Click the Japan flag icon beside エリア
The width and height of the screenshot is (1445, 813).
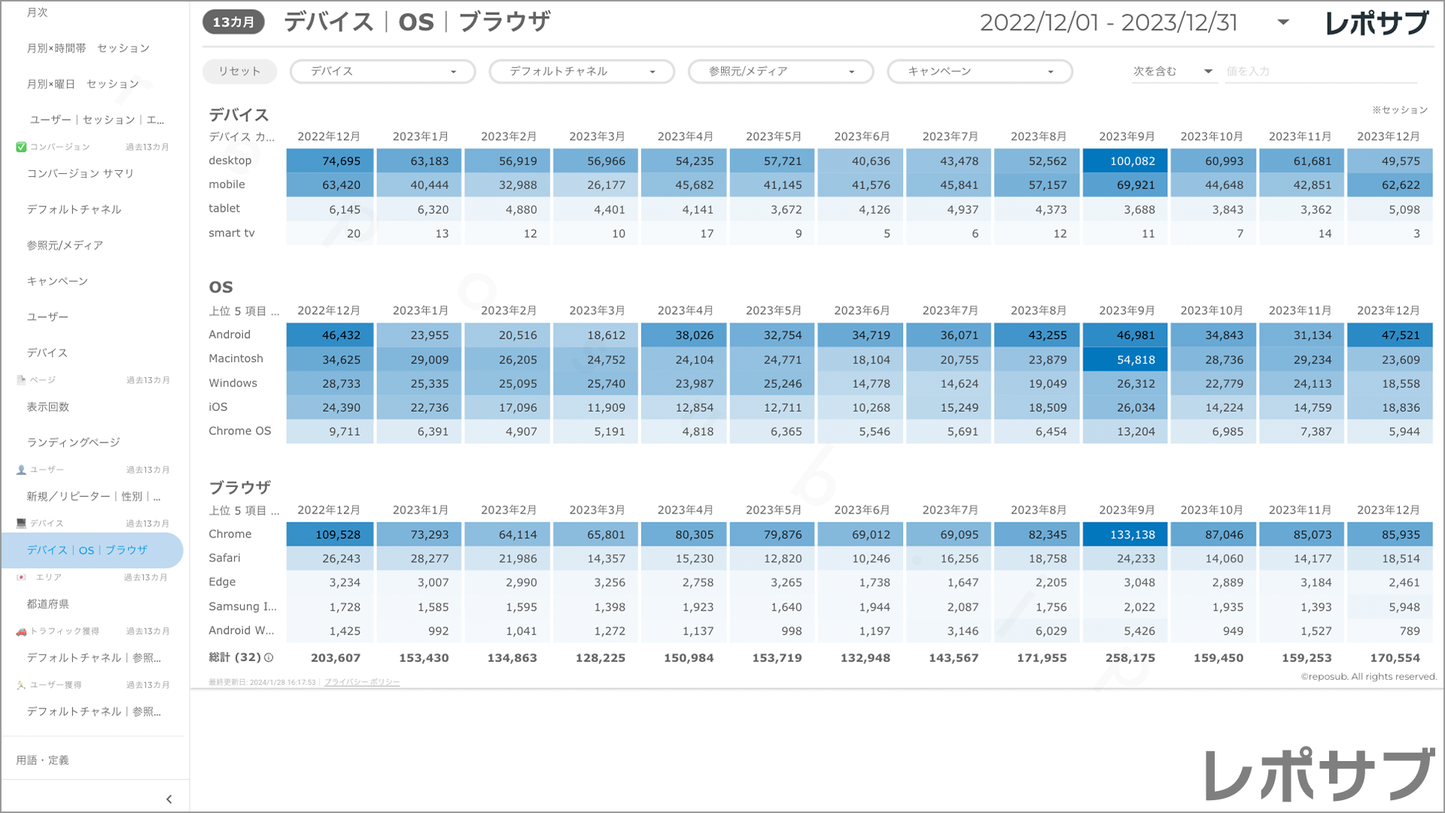pos(21,578)
